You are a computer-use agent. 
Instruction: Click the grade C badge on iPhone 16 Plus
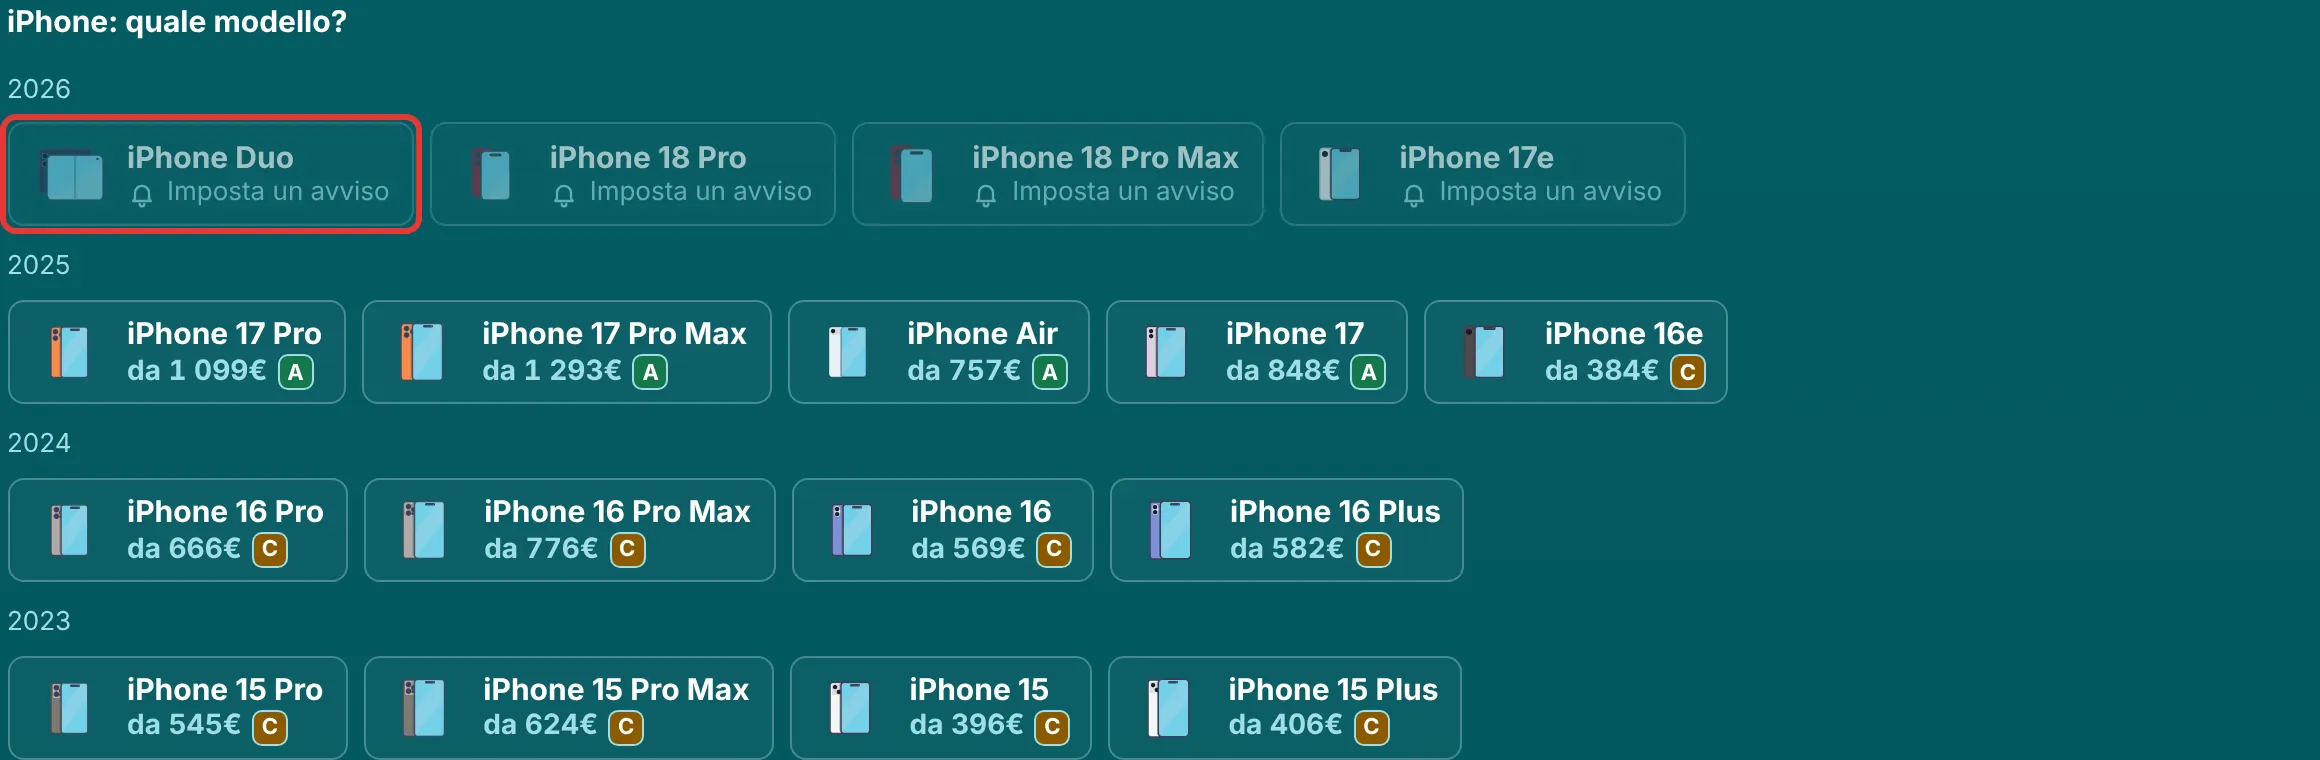point(1373,550)
